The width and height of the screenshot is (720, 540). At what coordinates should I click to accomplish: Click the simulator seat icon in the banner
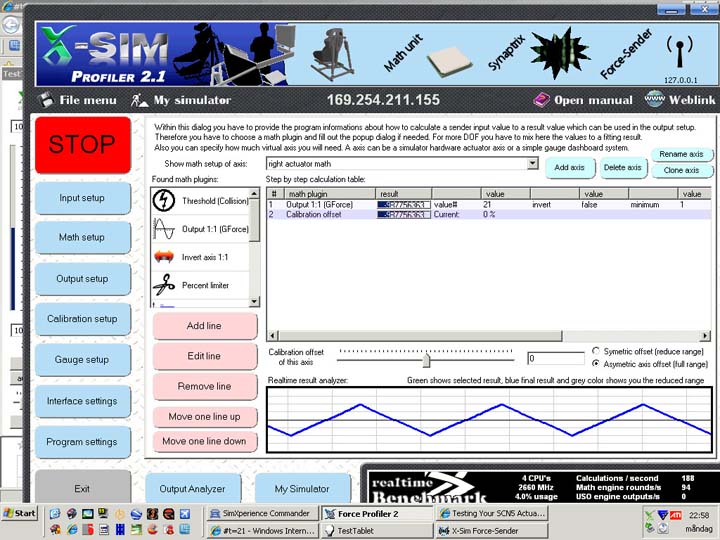tap(333, 54)
